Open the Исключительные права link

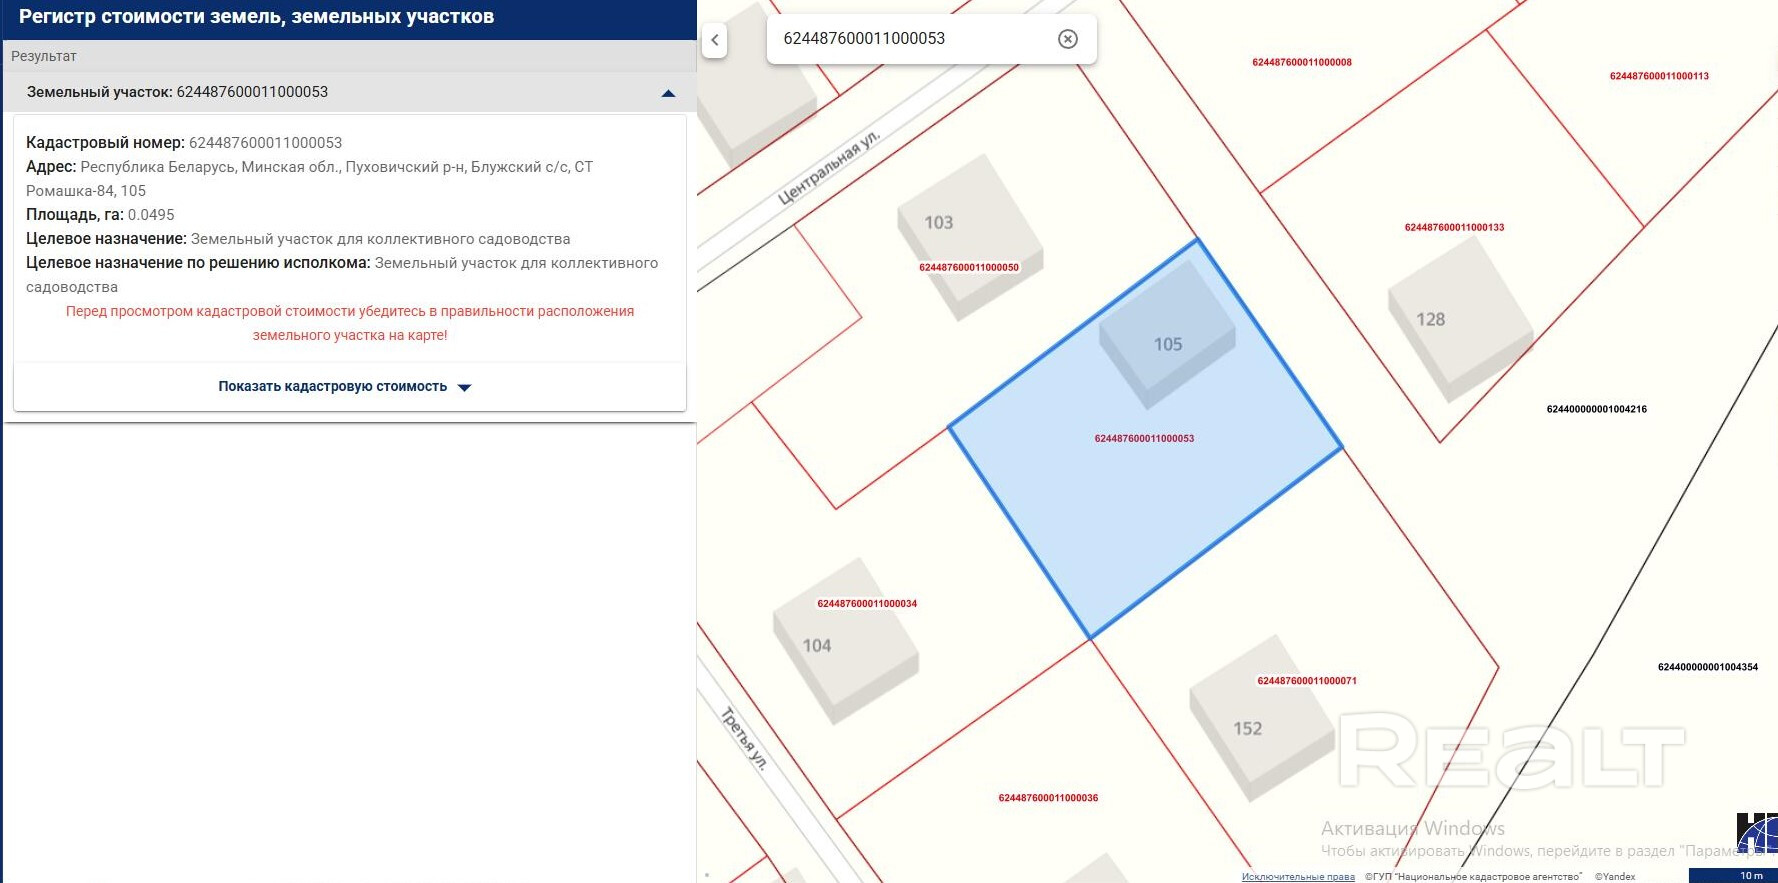point(1297,877)
